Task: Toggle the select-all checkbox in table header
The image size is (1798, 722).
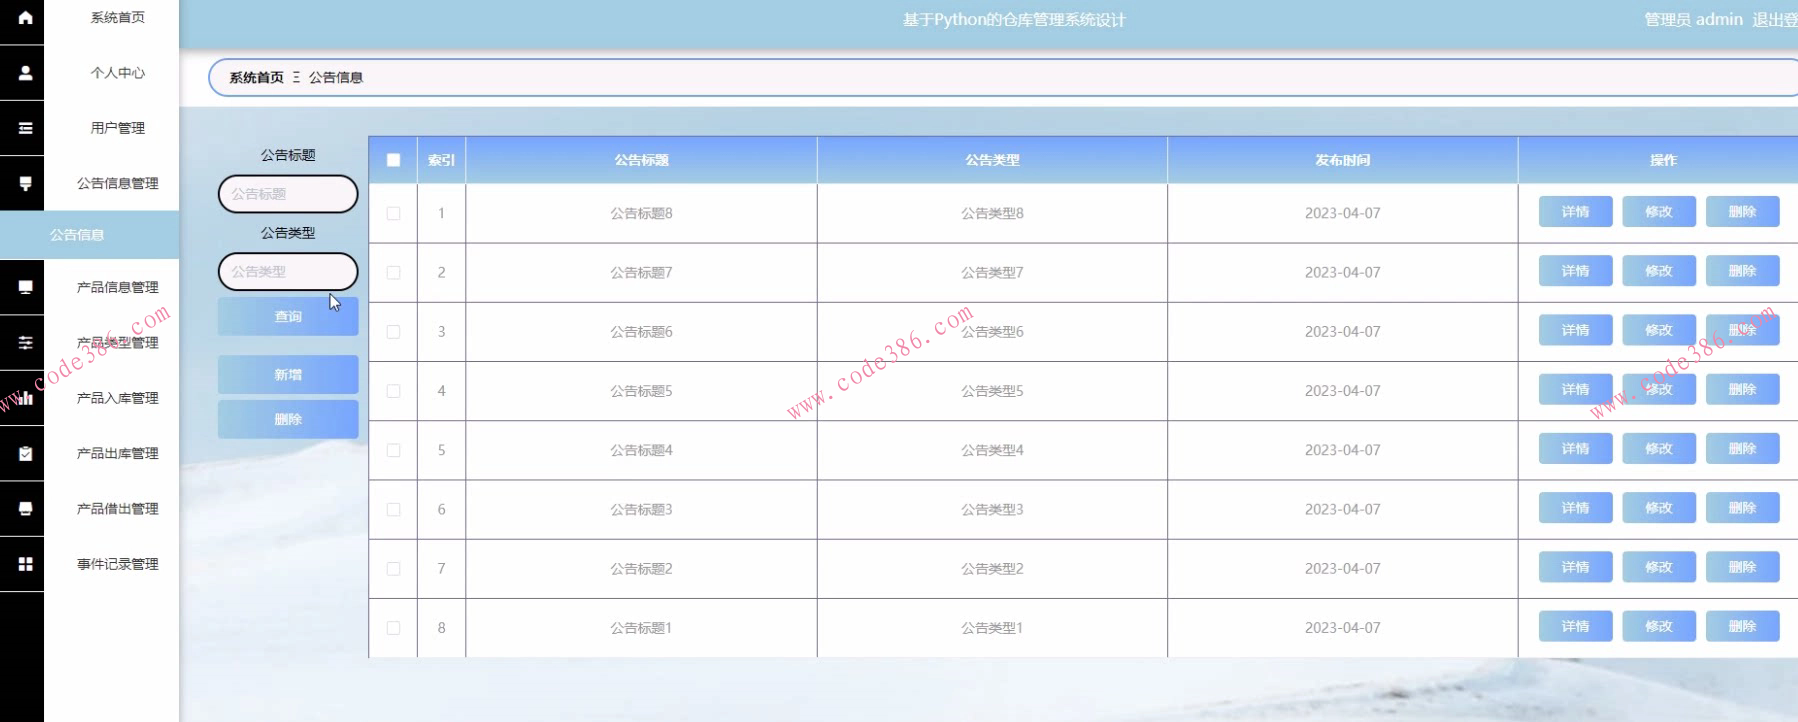Action: pos(393,160)
